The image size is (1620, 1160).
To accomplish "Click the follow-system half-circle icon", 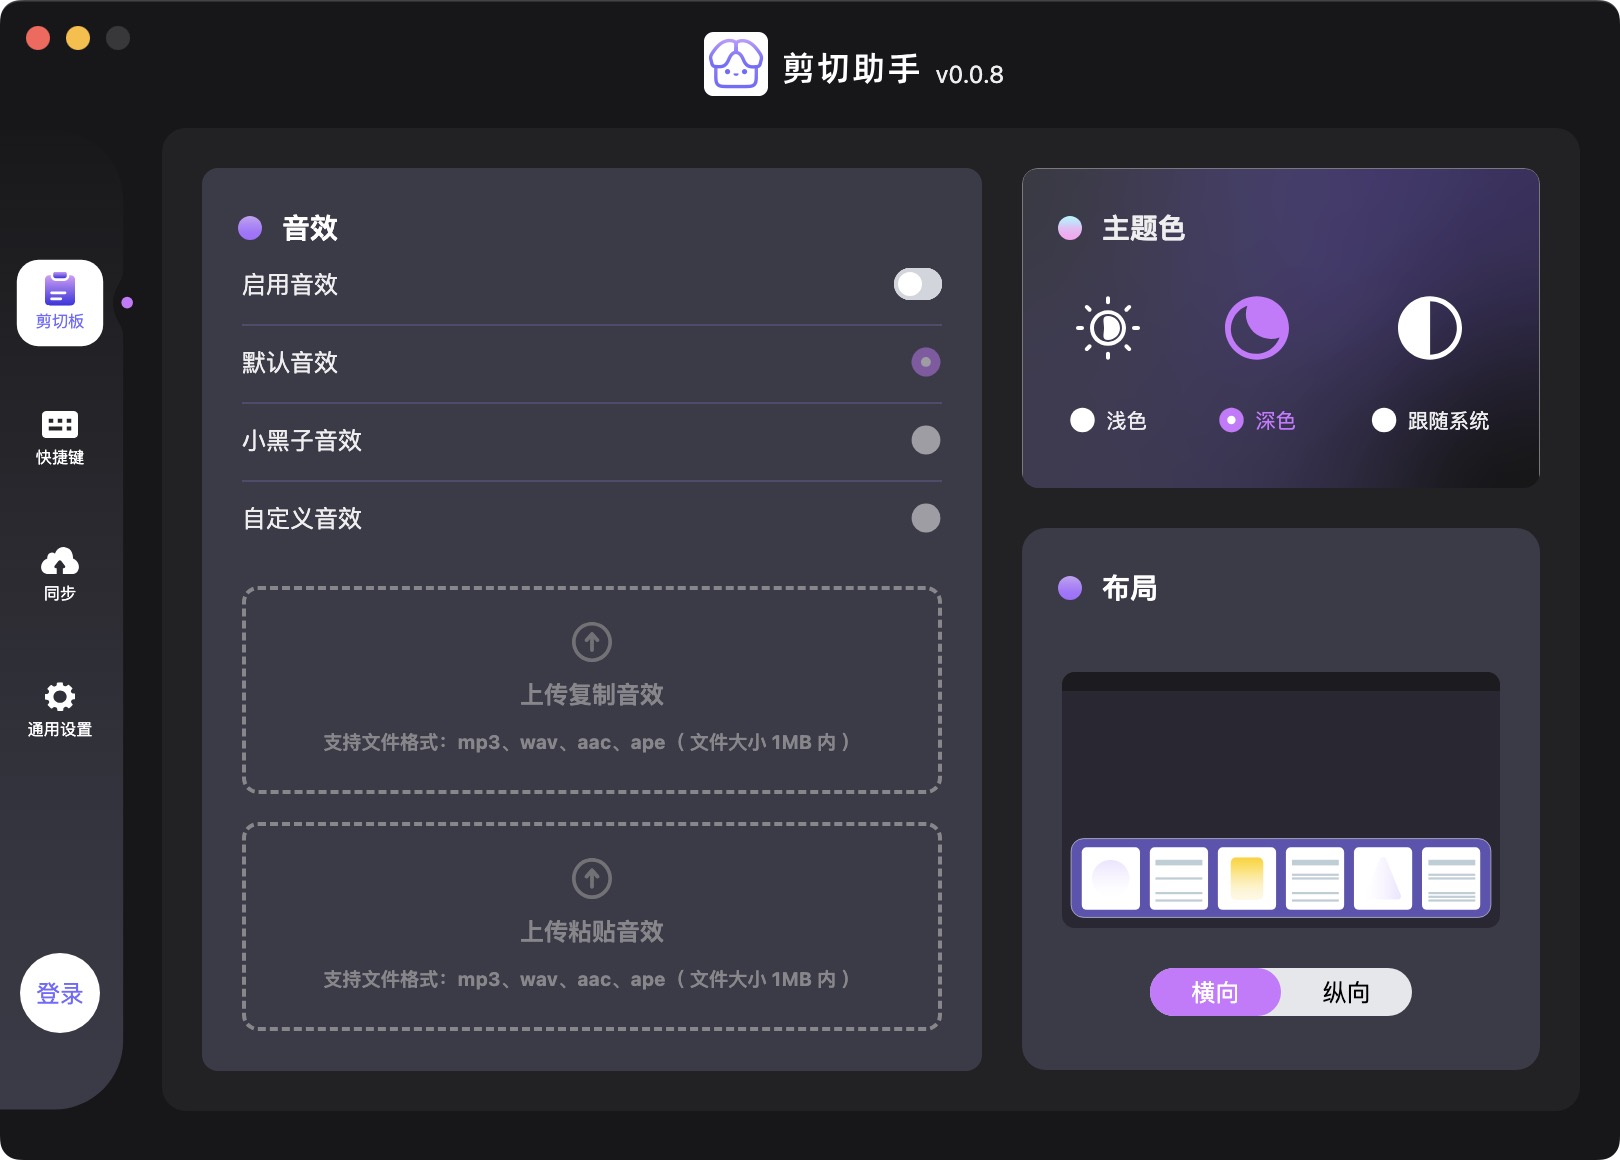I will (x=1429, y=328).
